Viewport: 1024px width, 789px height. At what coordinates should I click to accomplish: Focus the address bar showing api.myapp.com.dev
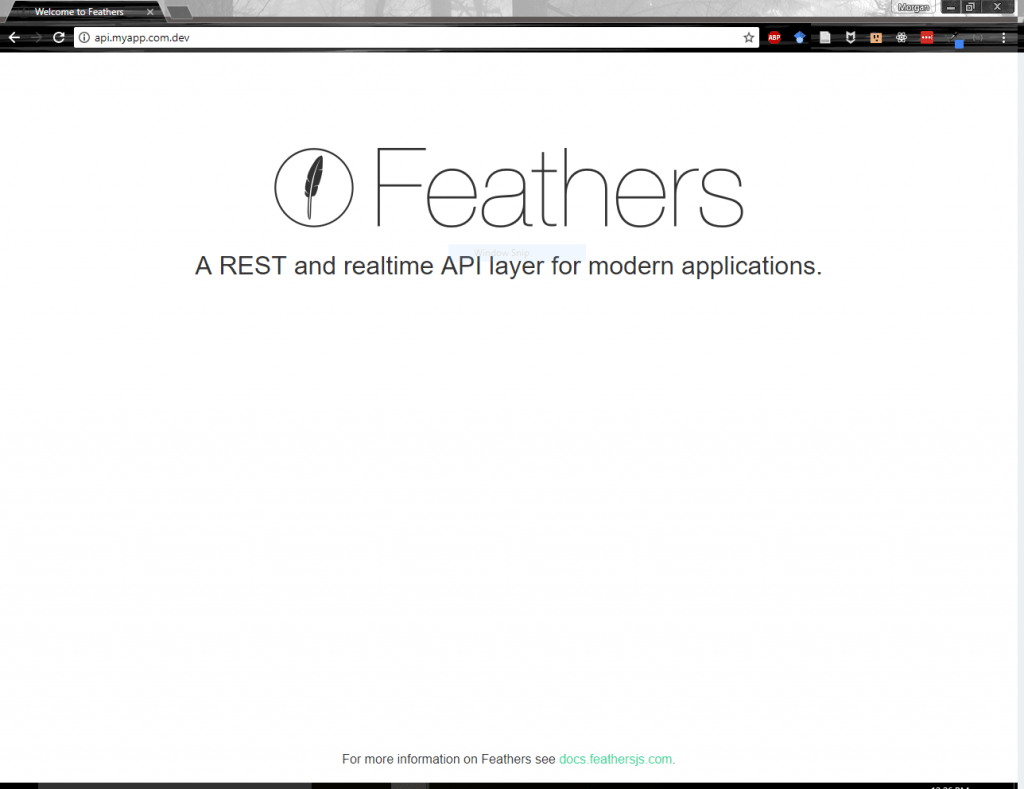(x=417, y=38)
